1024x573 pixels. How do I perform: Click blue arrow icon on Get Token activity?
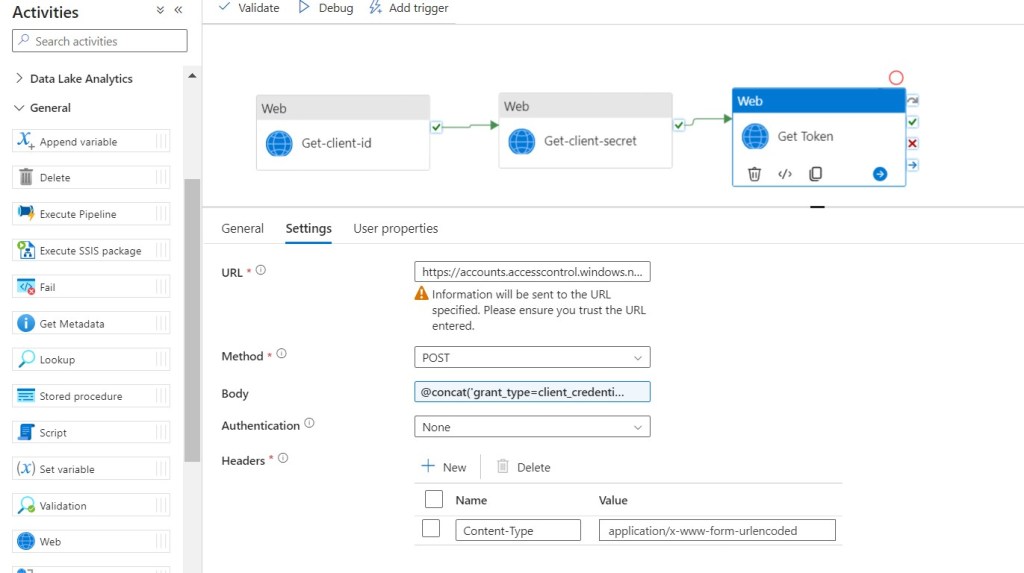coord(880,174)
